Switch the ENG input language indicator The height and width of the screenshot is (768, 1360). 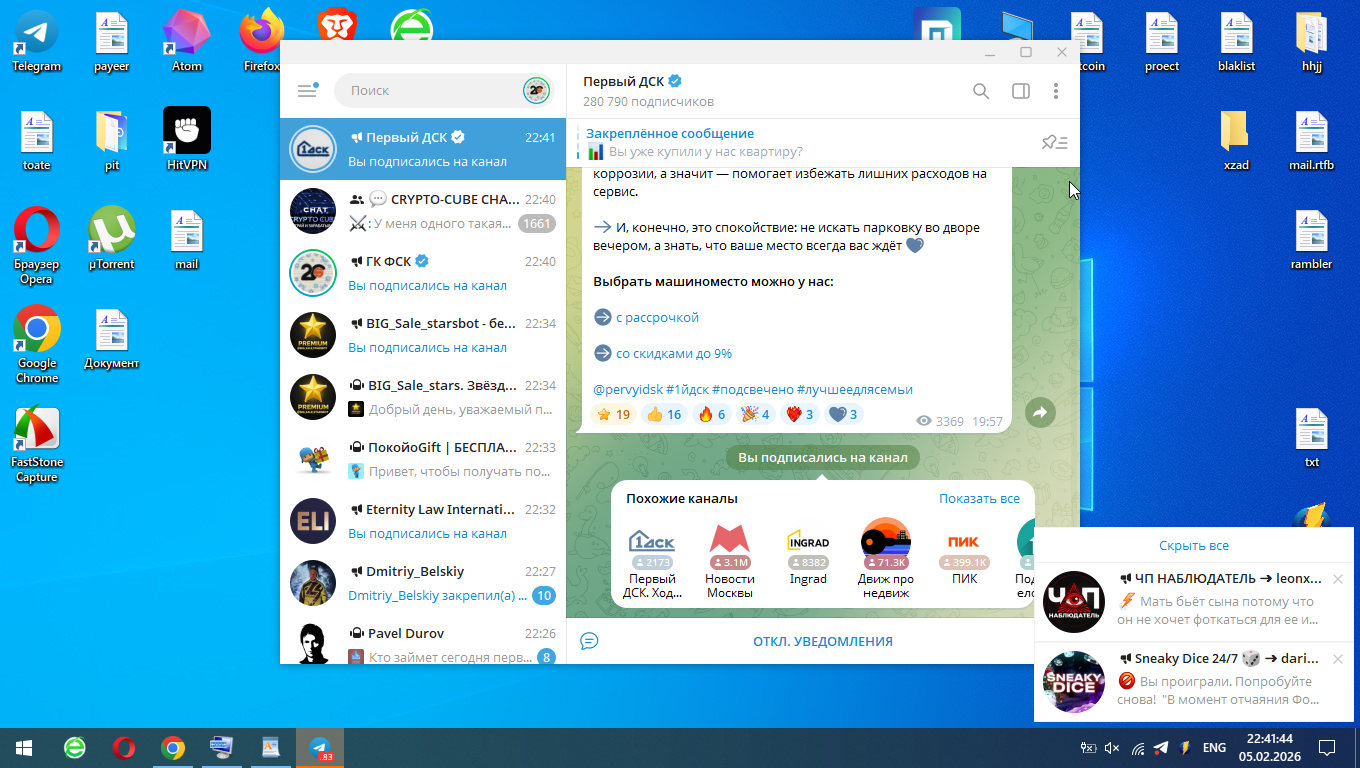[x=1214, y=747]
